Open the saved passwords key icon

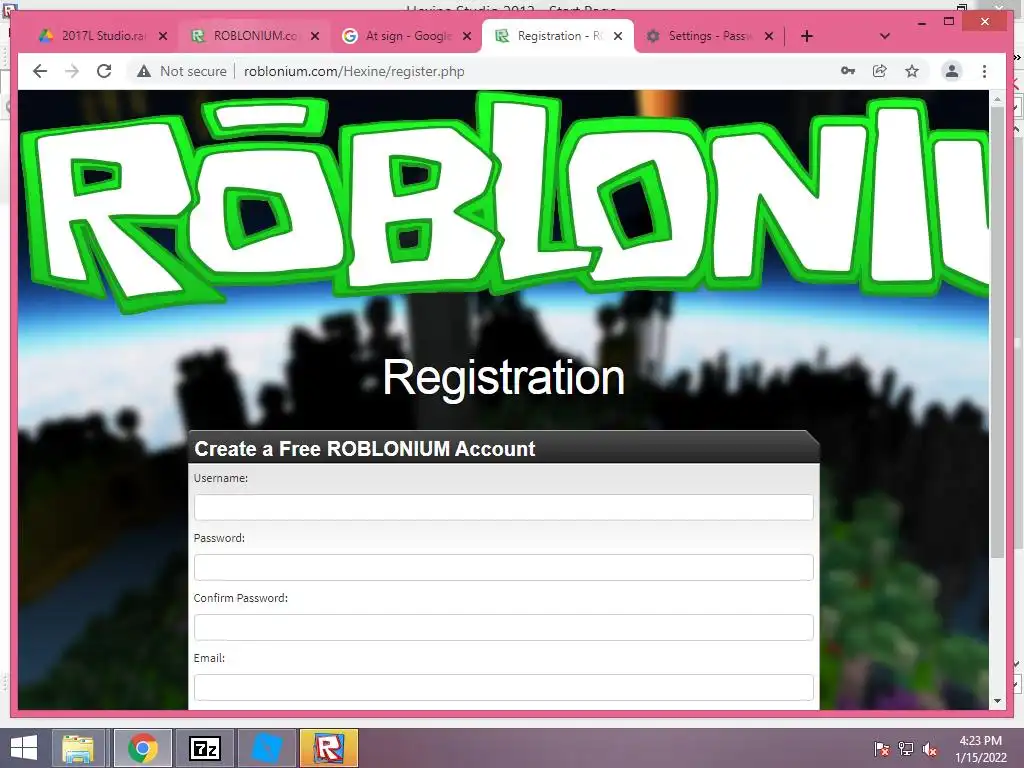848,71
